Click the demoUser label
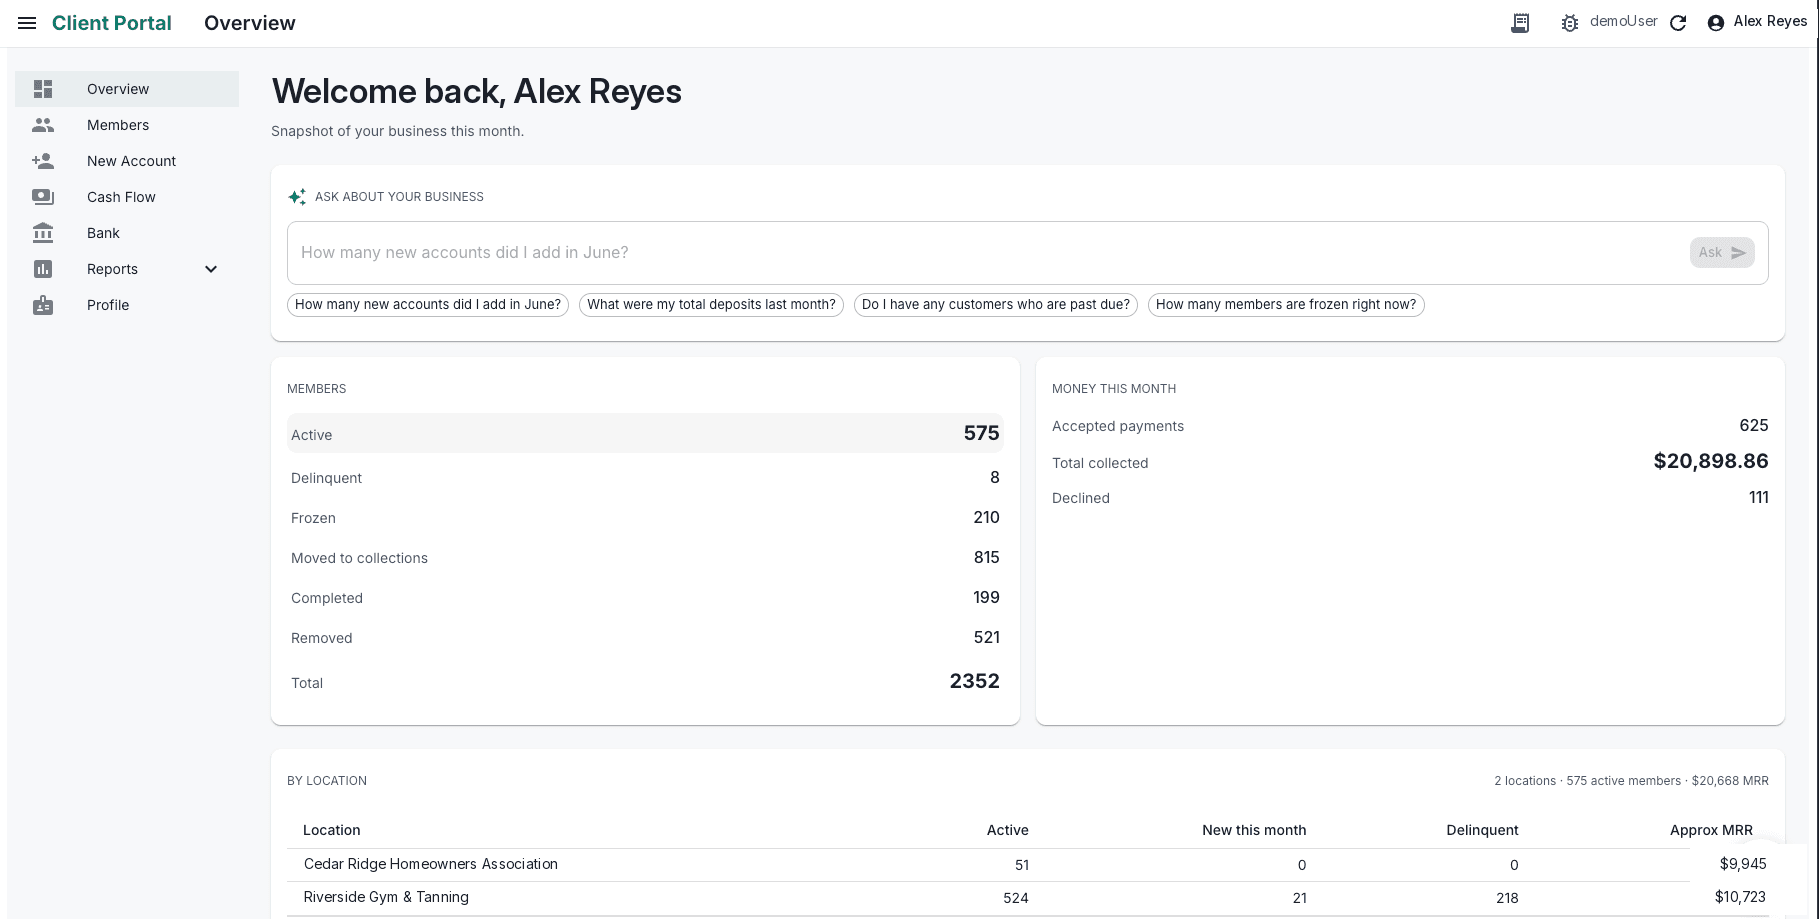Image resolution: width=1819 pixels, height=919 pixels. pos(1624,21)
